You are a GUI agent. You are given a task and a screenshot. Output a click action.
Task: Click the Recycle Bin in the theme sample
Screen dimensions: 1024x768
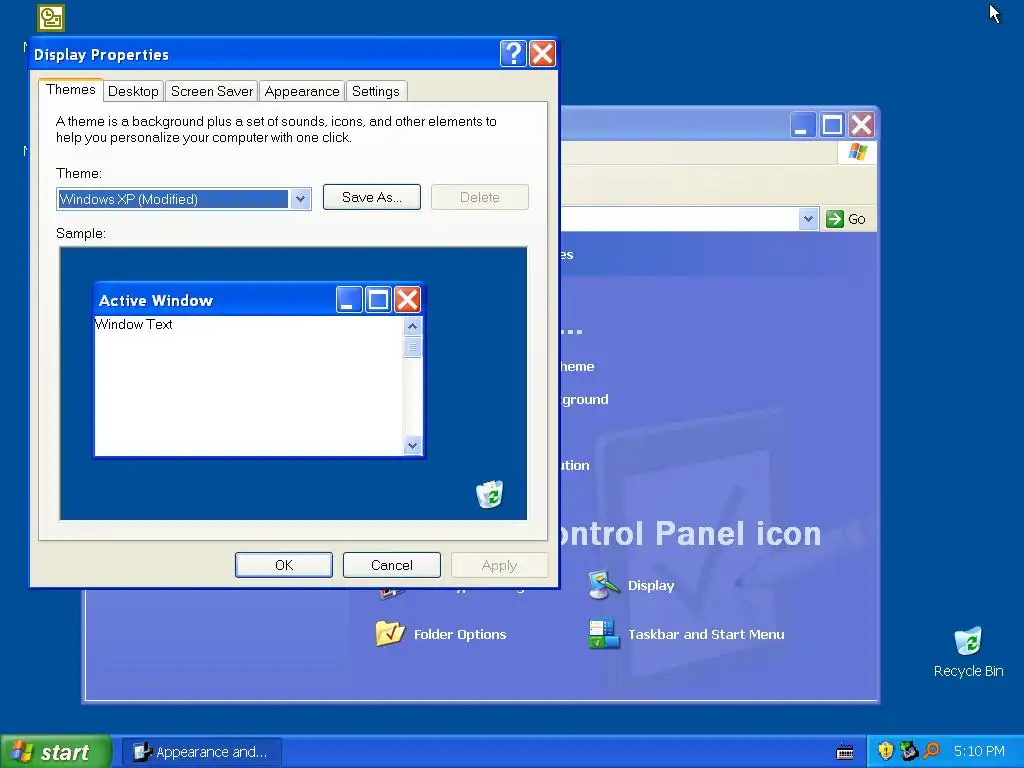pyautogui.click(x=490, y=494)
